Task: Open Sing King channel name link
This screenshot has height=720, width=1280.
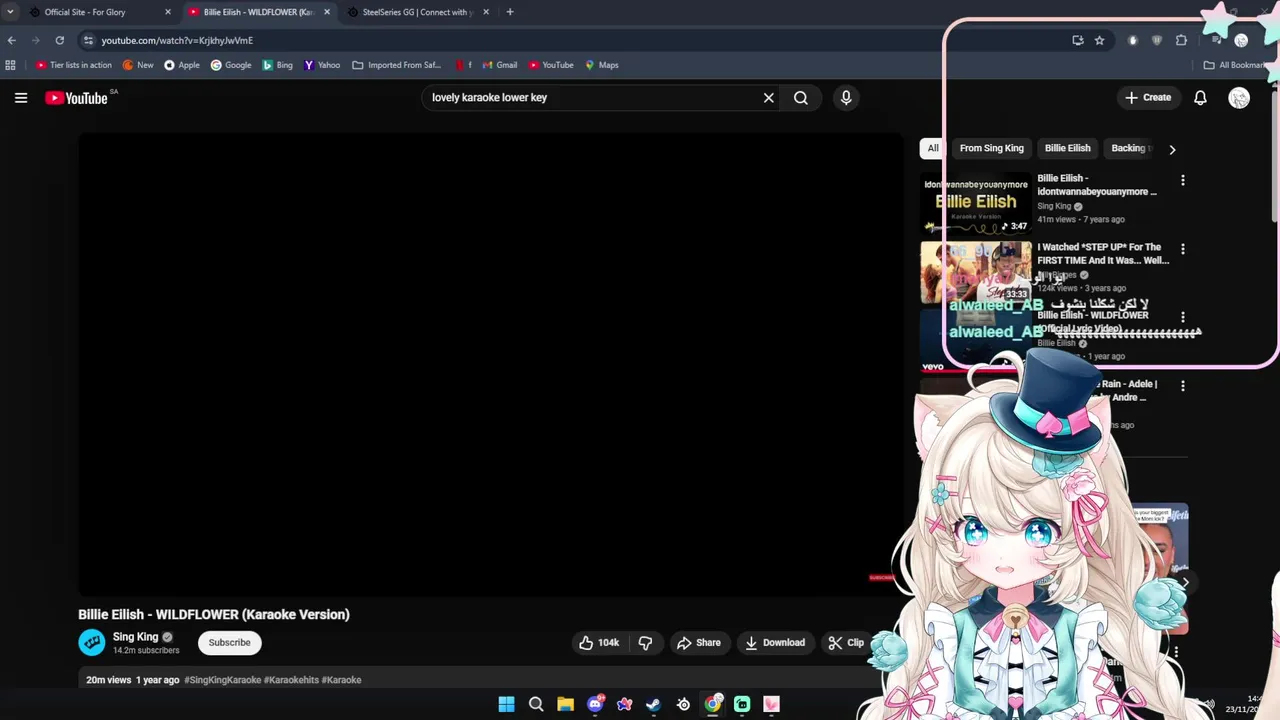Action: (x=136, y=637)
